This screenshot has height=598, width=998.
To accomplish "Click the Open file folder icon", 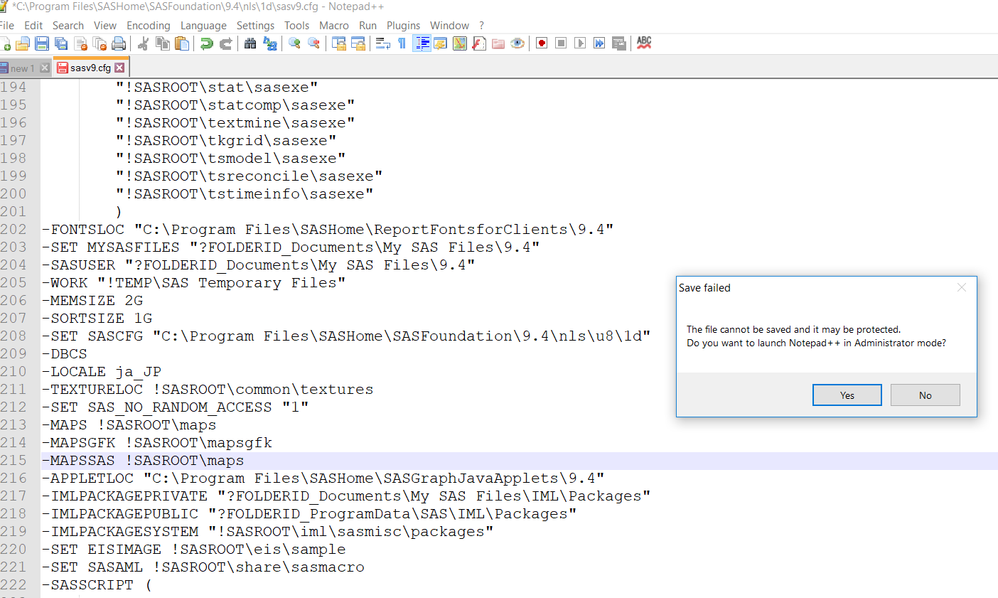I will point(23,43).
